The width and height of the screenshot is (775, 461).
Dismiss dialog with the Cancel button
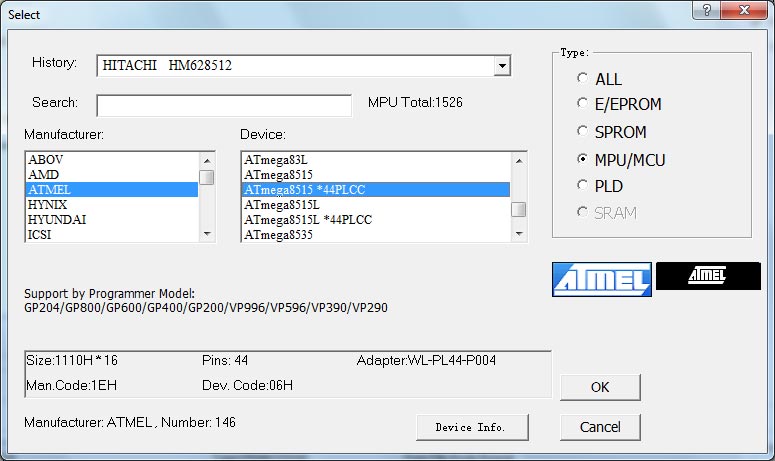(x=600, y=427)
